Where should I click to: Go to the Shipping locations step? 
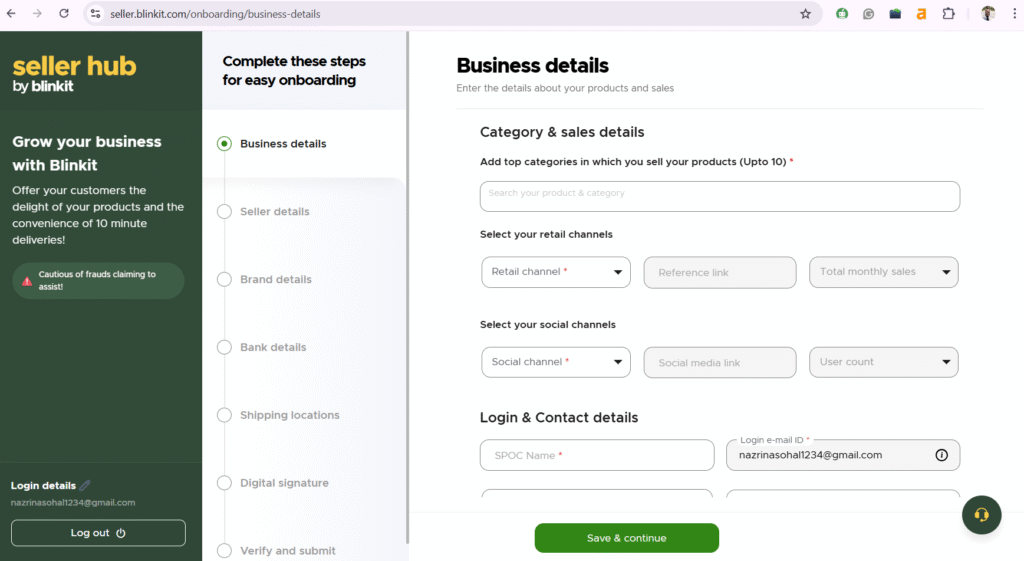(x=290, y=416)
